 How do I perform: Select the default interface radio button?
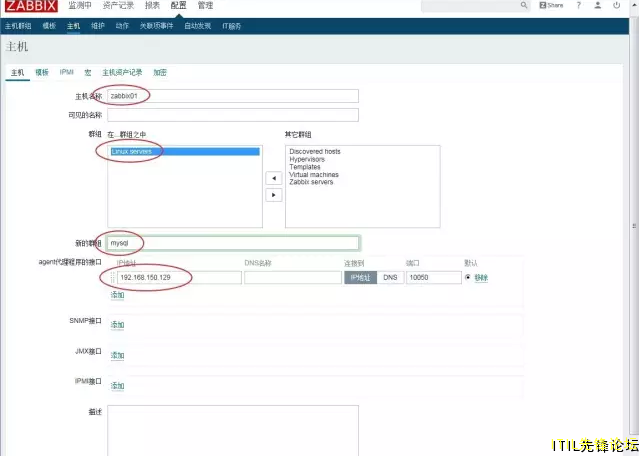click(x=467, y=277)
